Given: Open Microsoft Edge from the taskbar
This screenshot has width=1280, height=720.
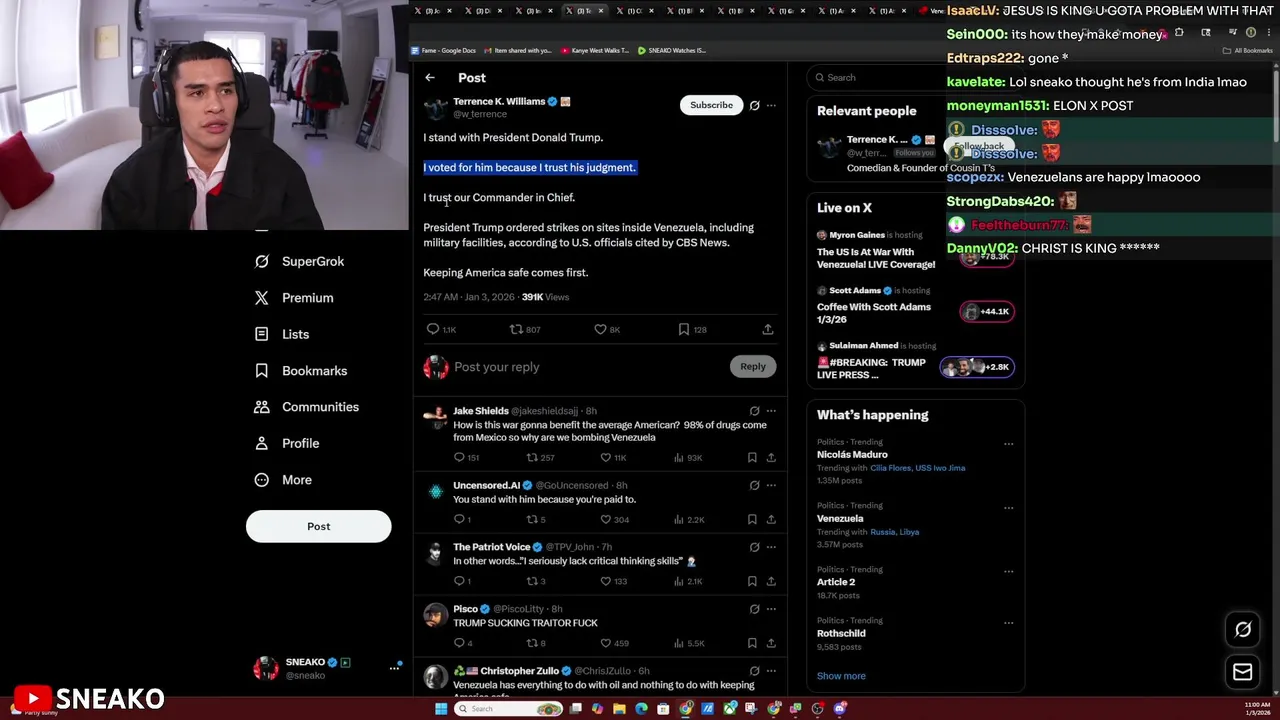Looking at the screenshot, I should 641,709.
